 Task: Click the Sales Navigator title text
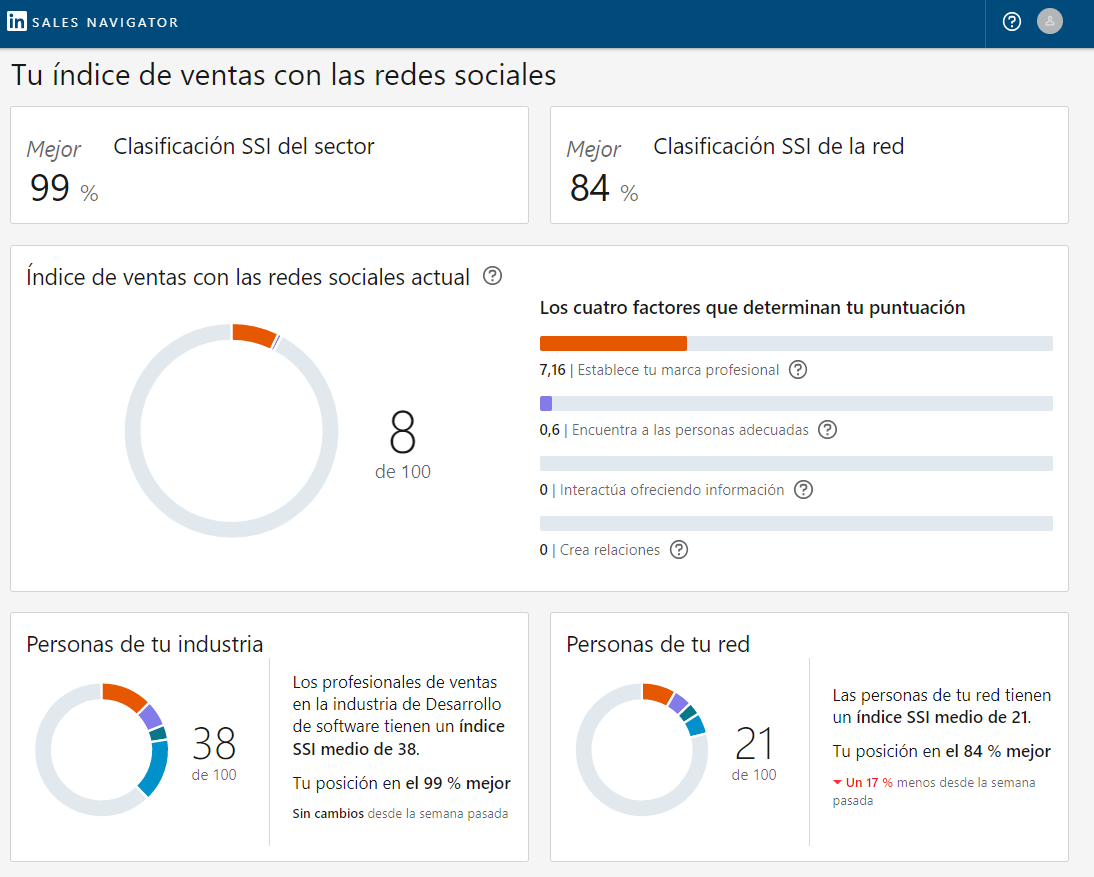pyautogui.click(x=105, y=22)
